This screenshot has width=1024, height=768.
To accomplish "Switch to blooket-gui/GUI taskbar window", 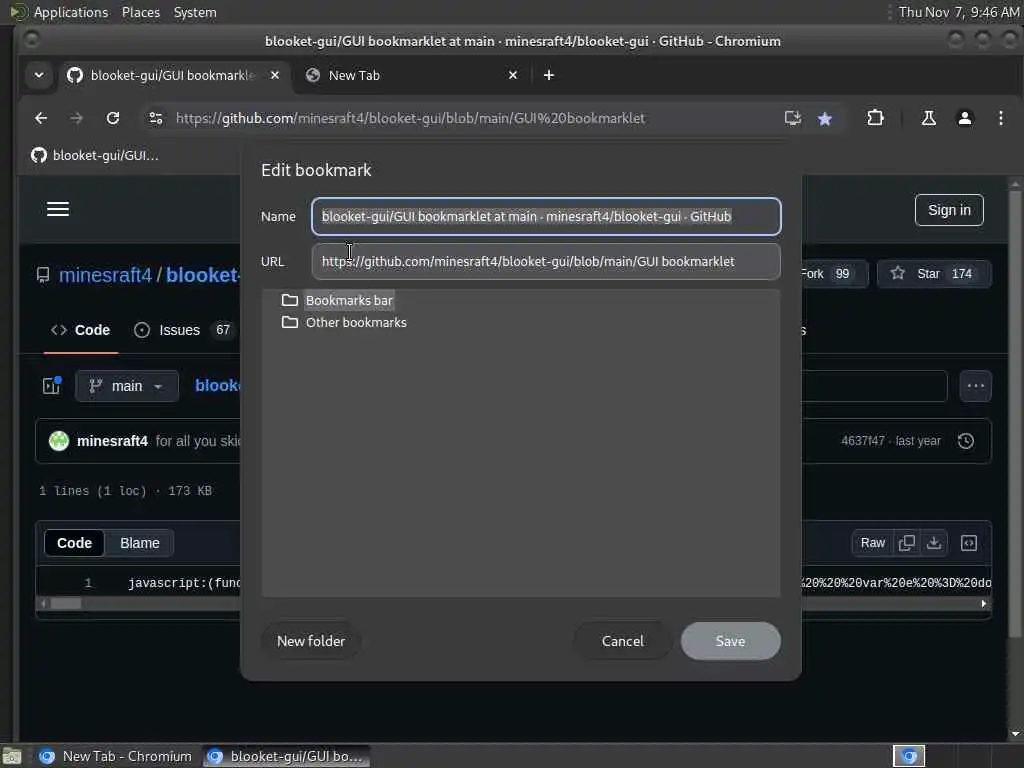I will (286, 756).
